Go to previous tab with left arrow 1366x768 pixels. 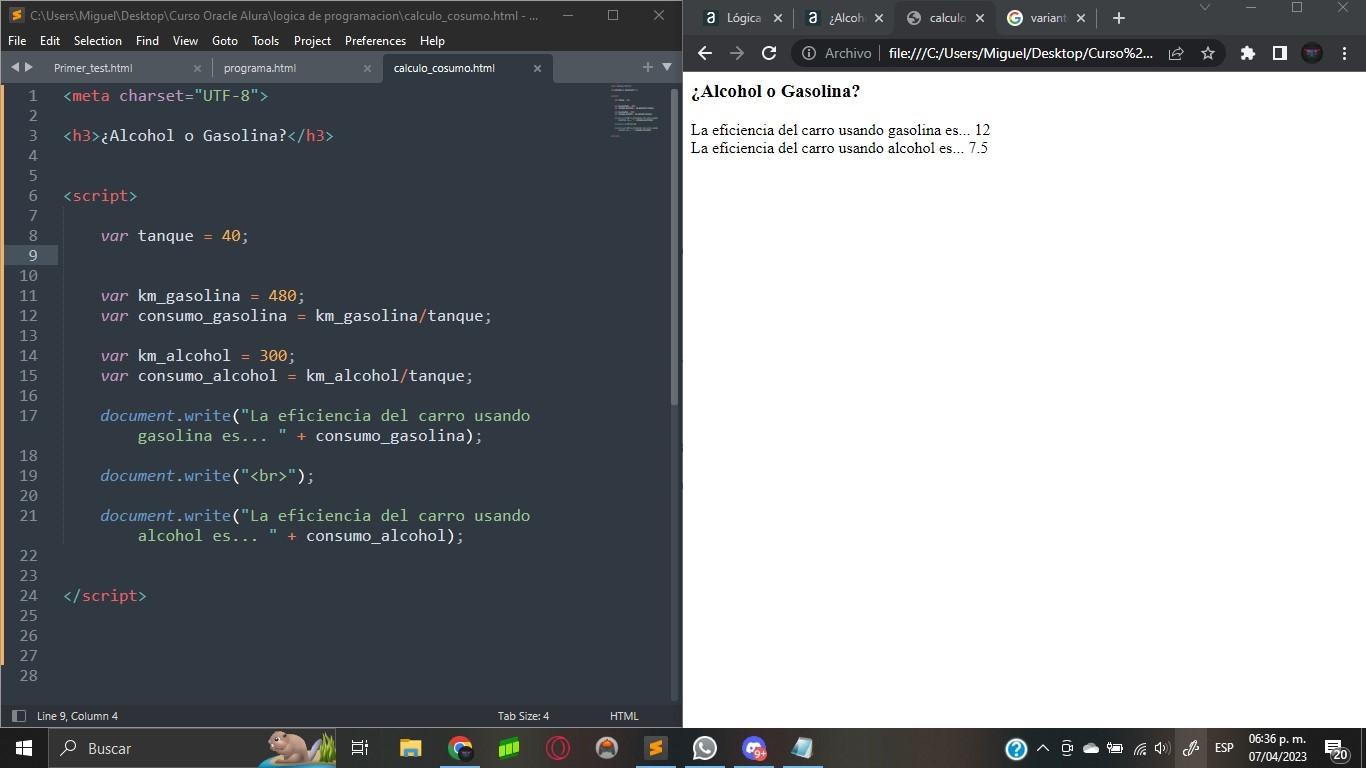(15, 67)
